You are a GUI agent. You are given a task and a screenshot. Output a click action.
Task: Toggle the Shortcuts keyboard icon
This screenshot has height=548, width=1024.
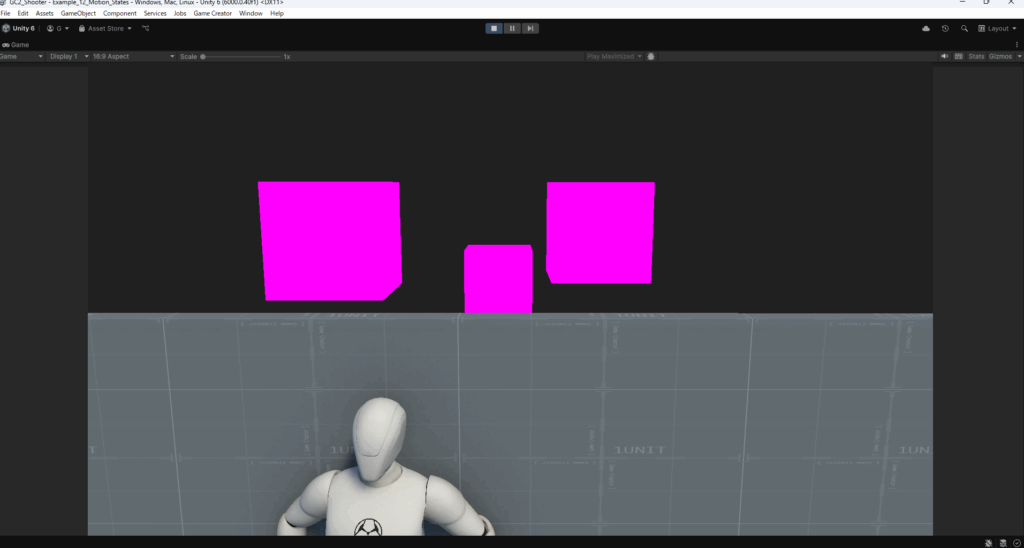pyautogui.click(x=959, y=57)
